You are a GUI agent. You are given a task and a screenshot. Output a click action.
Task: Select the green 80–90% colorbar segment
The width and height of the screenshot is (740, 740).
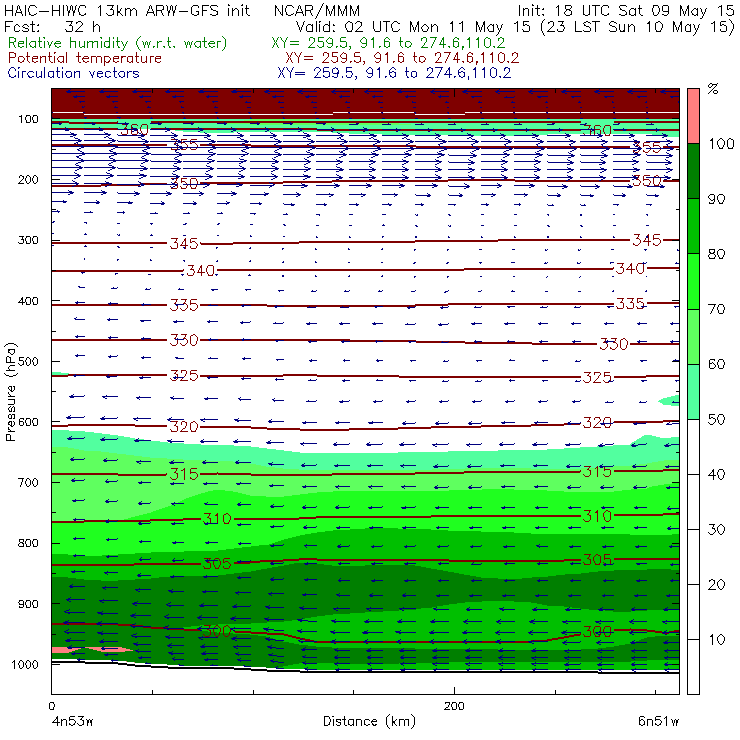pyautogui.click(x=693, y=226)
